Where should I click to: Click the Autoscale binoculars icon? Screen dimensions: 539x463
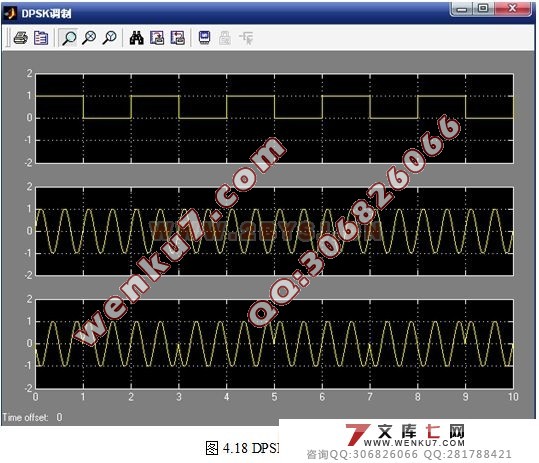[x=136, y=38]
